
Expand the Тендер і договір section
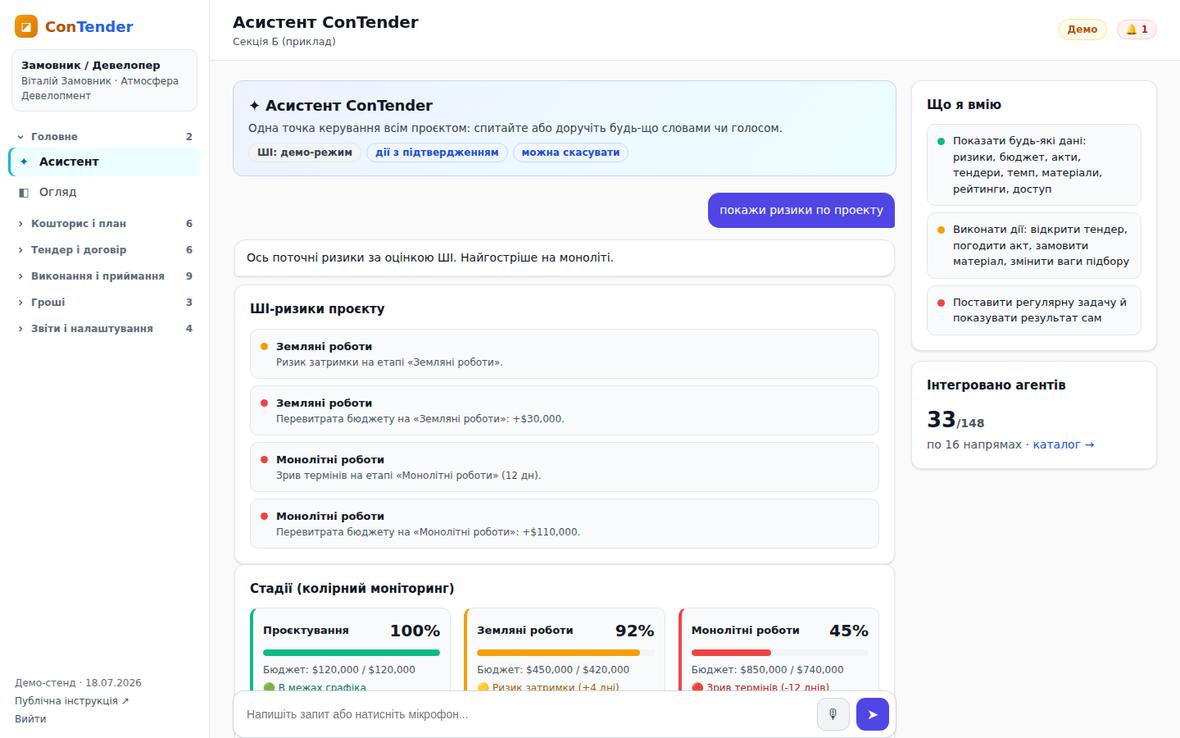[x=105, y=250]
